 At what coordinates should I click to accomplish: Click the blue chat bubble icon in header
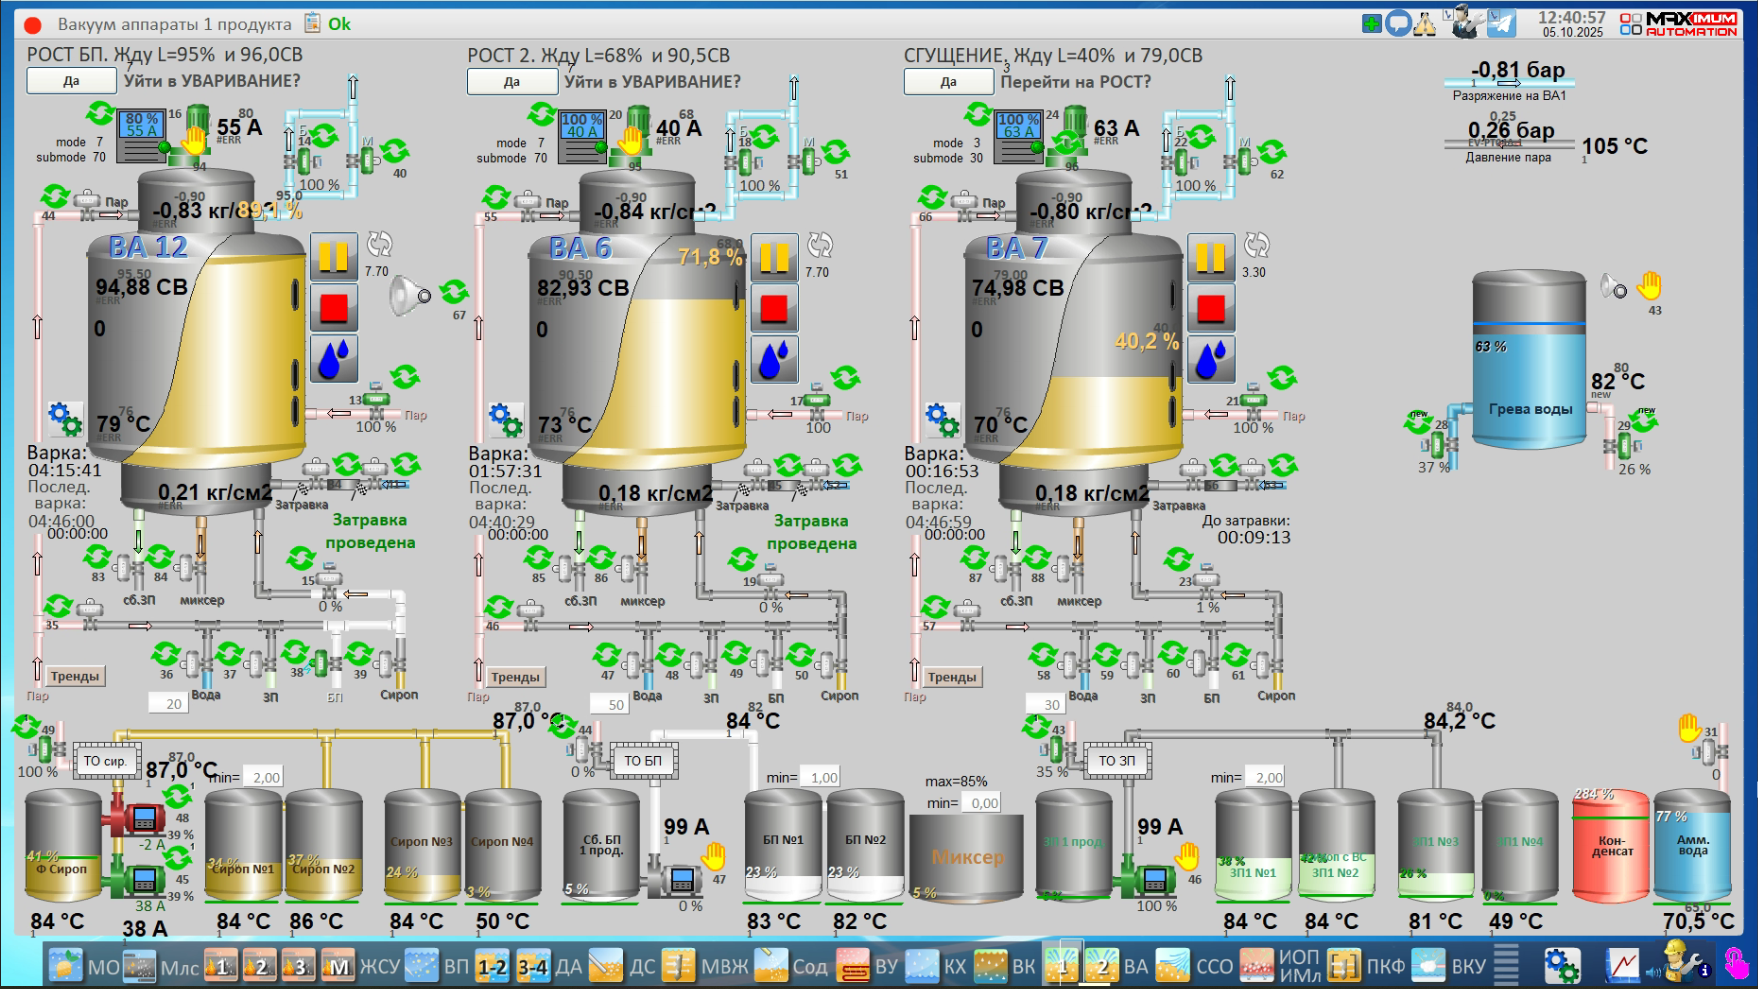(1398, 23)
